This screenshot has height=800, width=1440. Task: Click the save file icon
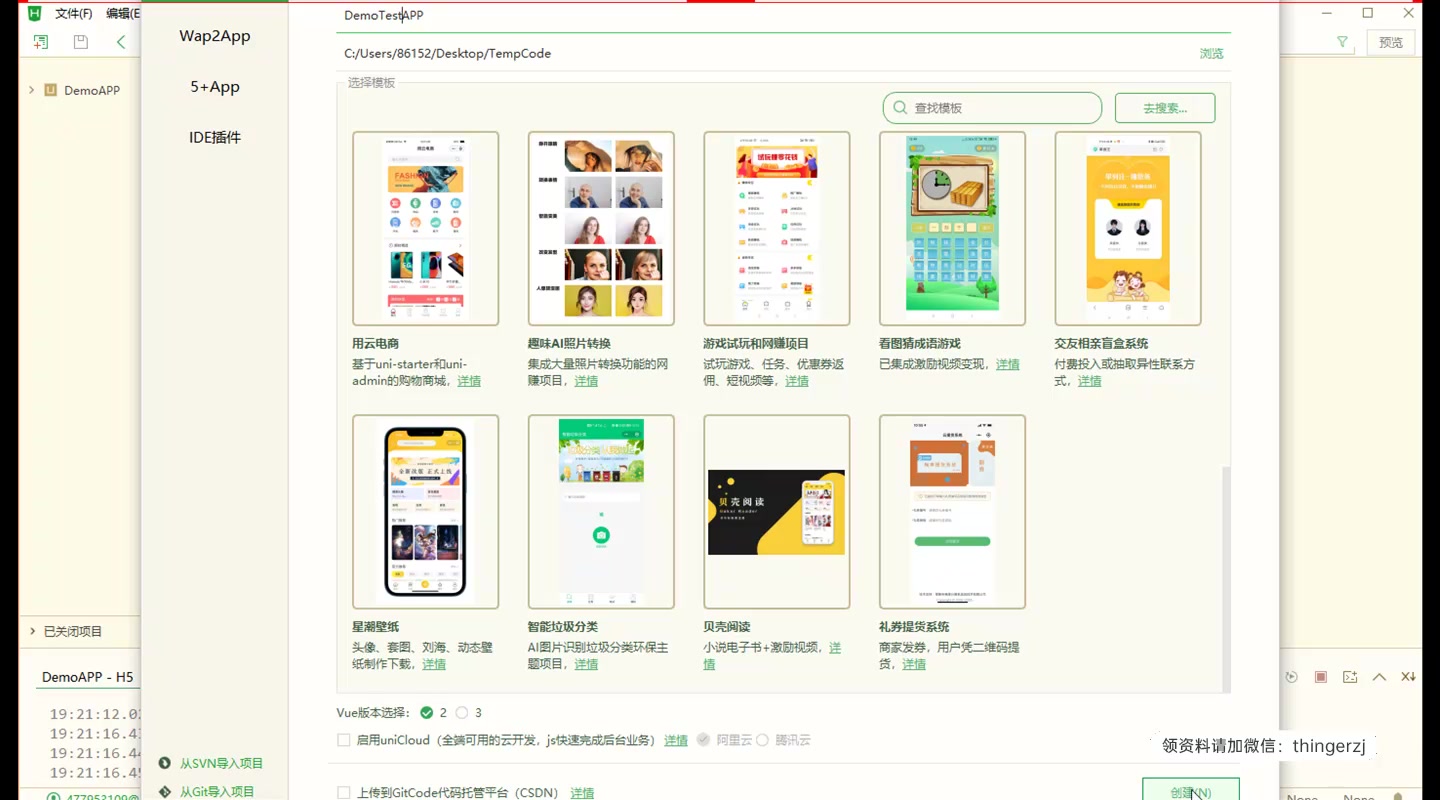click(80, 42)
